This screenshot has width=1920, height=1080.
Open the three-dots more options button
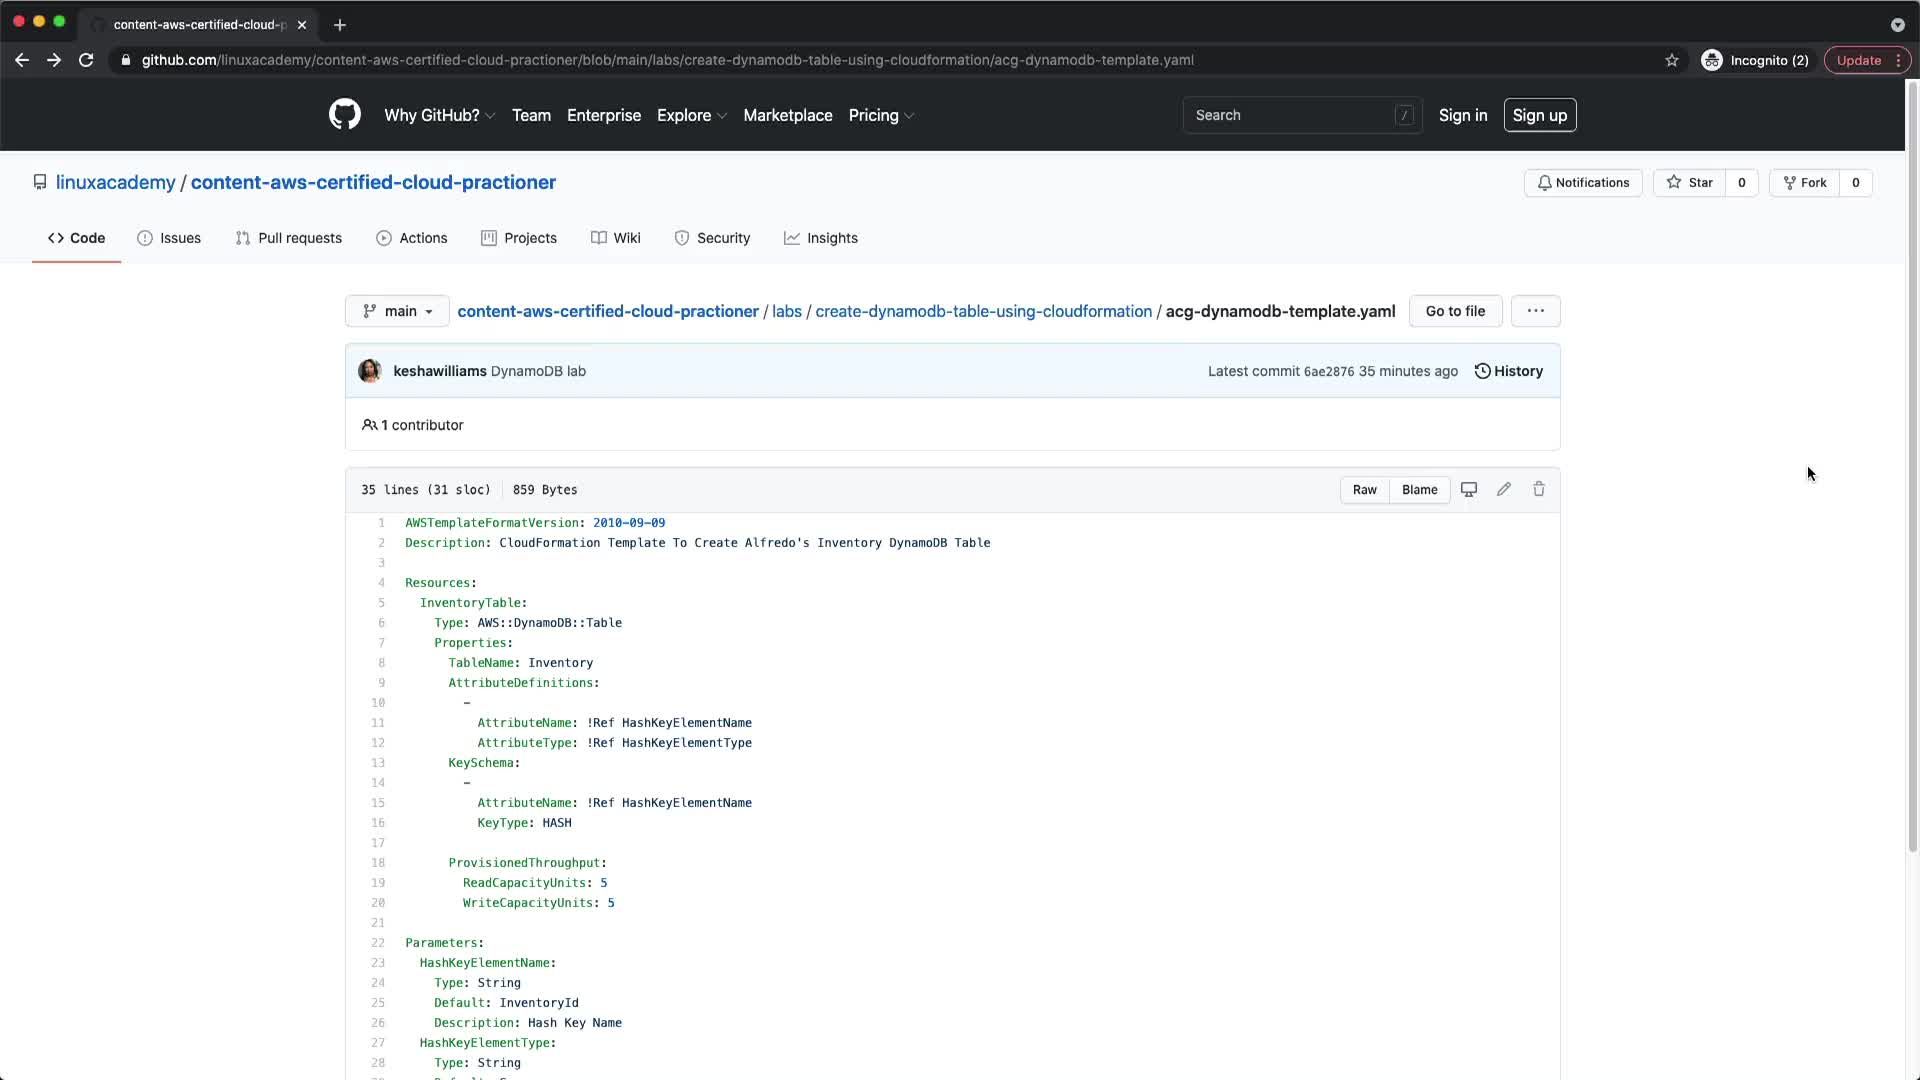(x=1535, y=311)
